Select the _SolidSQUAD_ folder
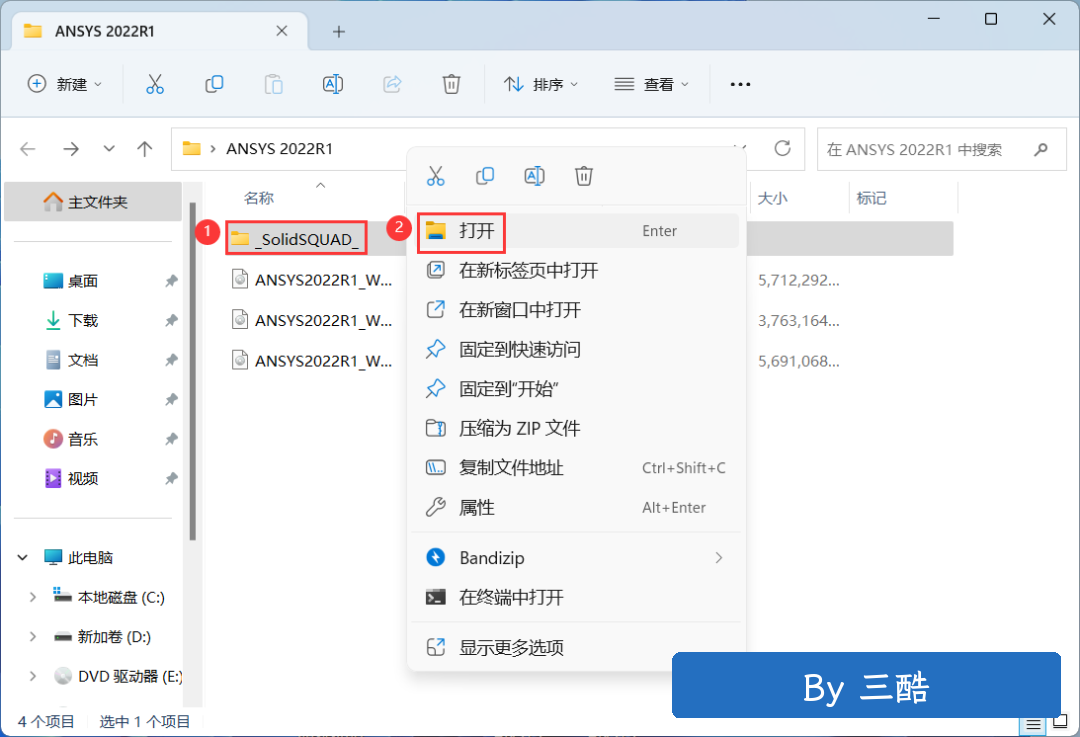The image size is (1080, 737). [x=296, y=239]
